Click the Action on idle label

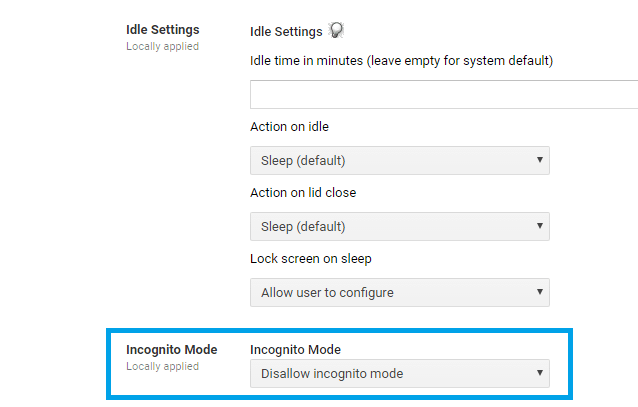point(289,127)
